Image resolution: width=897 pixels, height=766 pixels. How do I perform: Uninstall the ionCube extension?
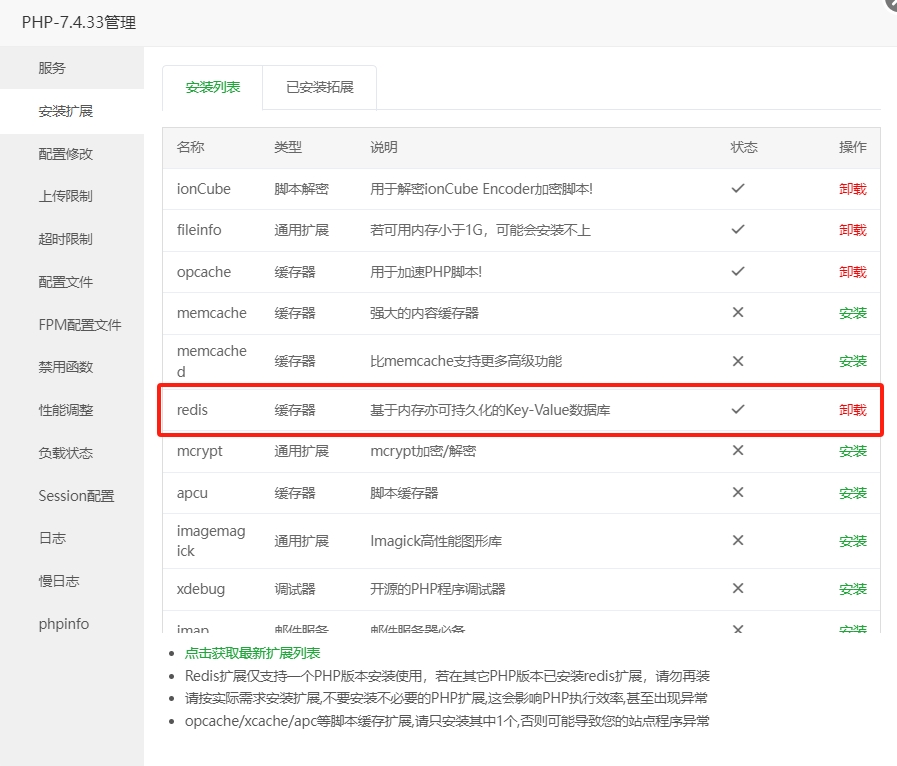click(852, 188)
